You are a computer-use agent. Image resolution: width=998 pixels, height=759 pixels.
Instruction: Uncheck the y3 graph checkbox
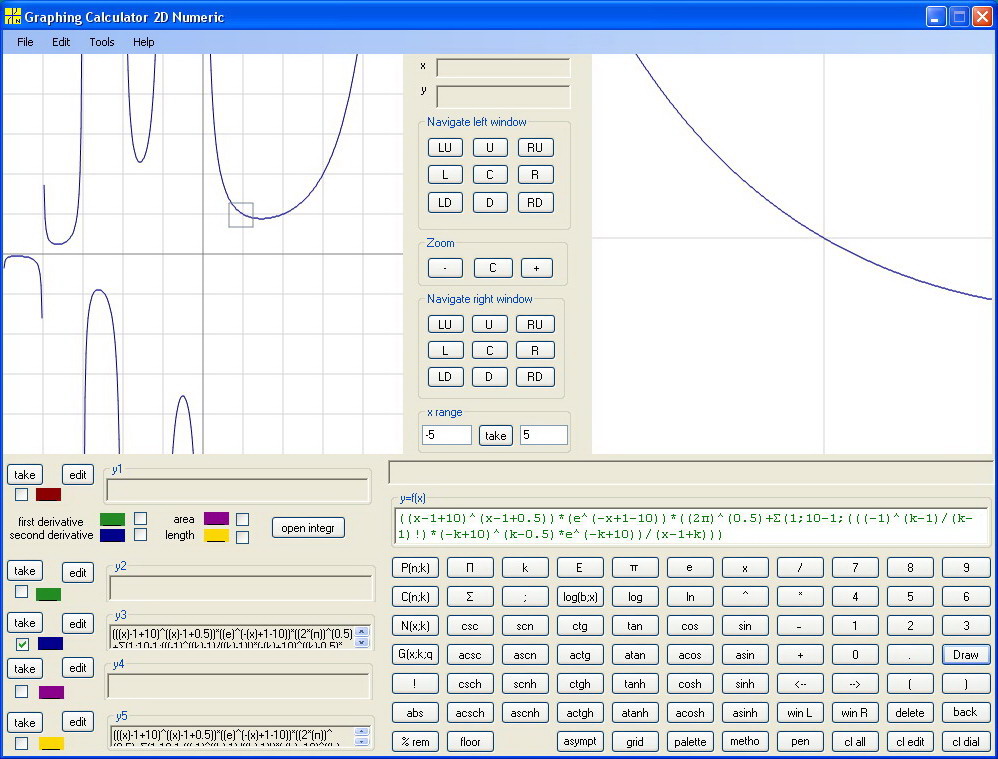[22, 644]
